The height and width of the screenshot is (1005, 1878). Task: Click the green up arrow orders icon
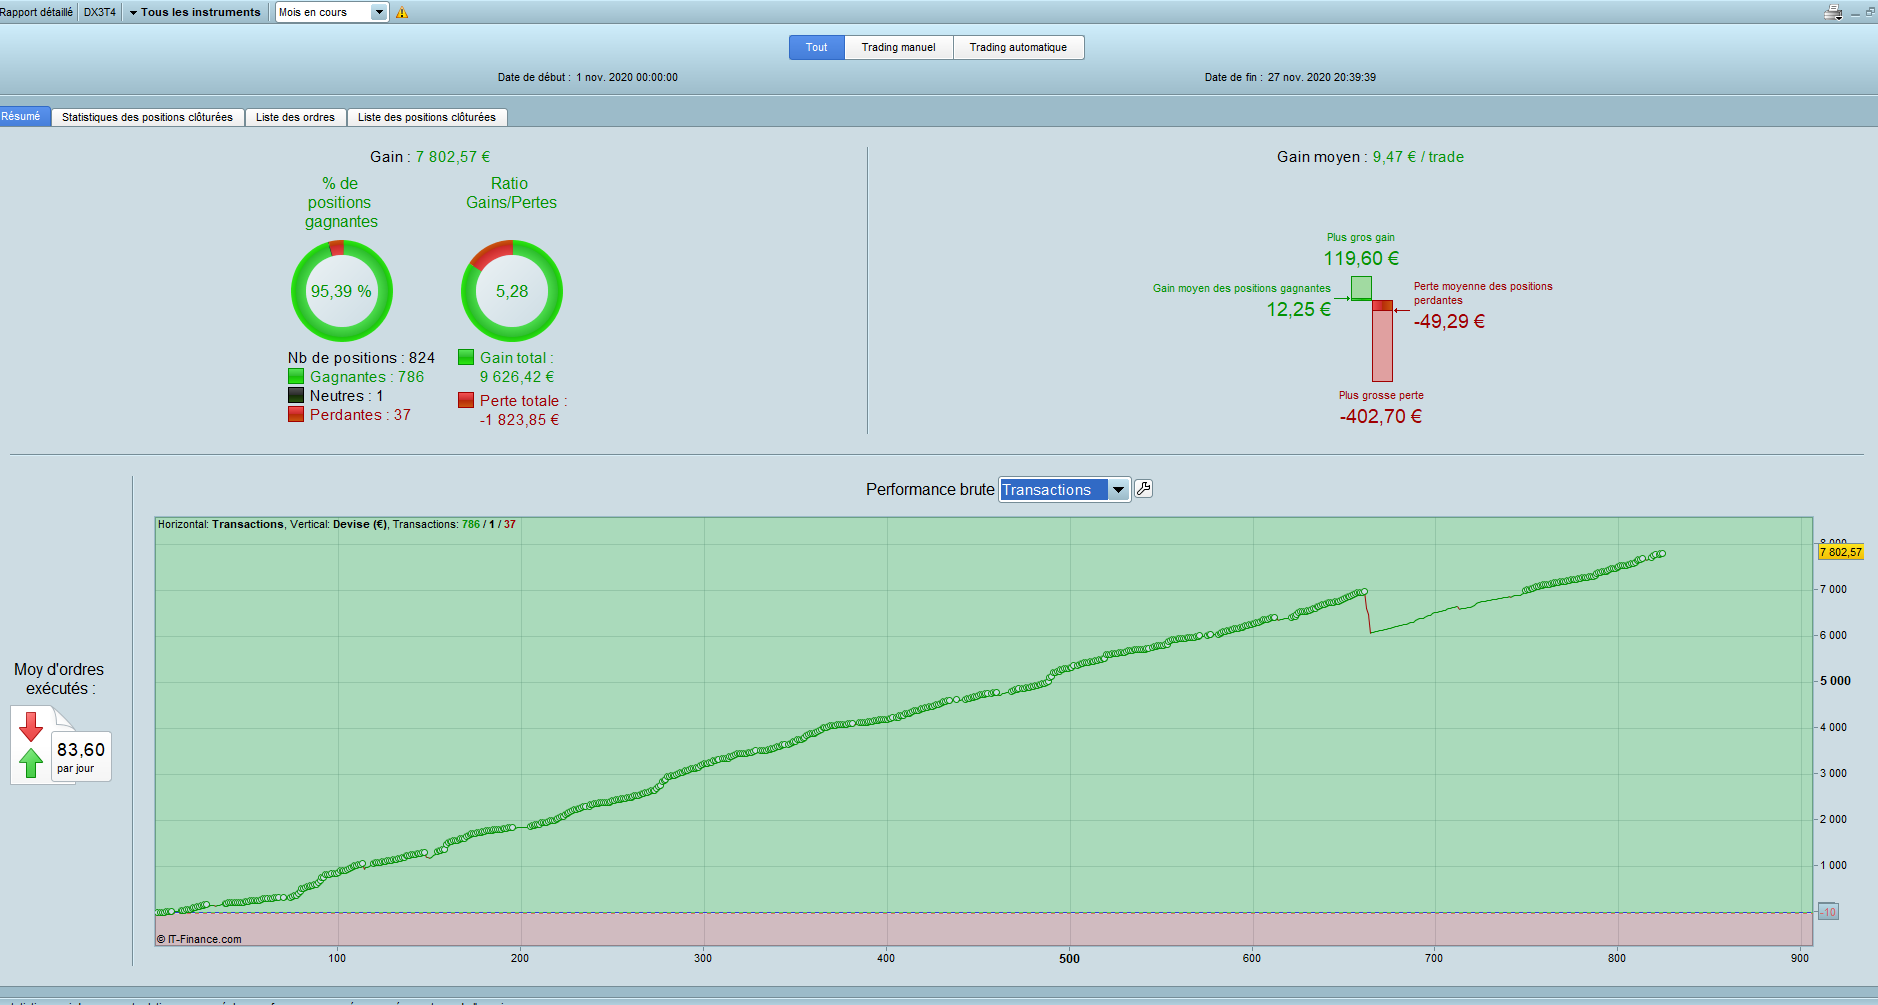(x=31, y=763)
